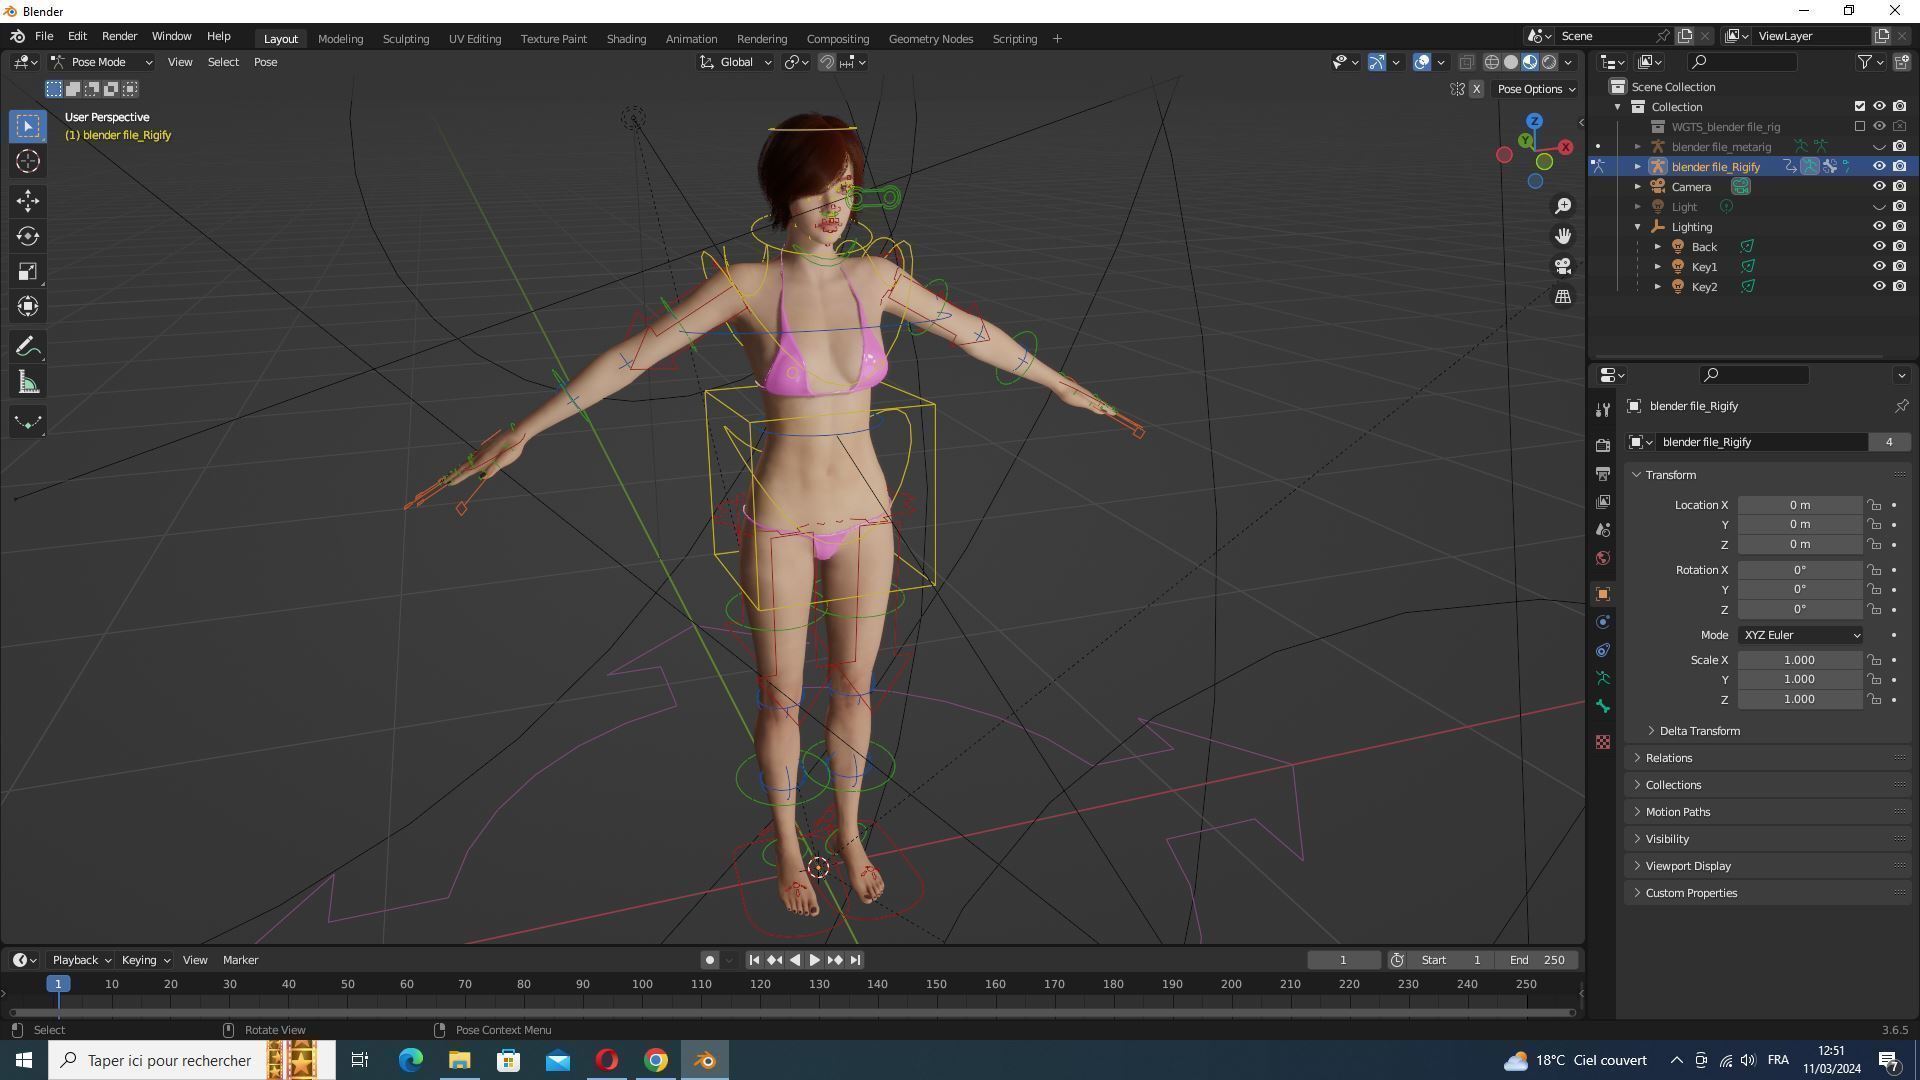Choose the Annotate pencil tool
Screen dimensions: 1920x1080
tap(28, 347)
